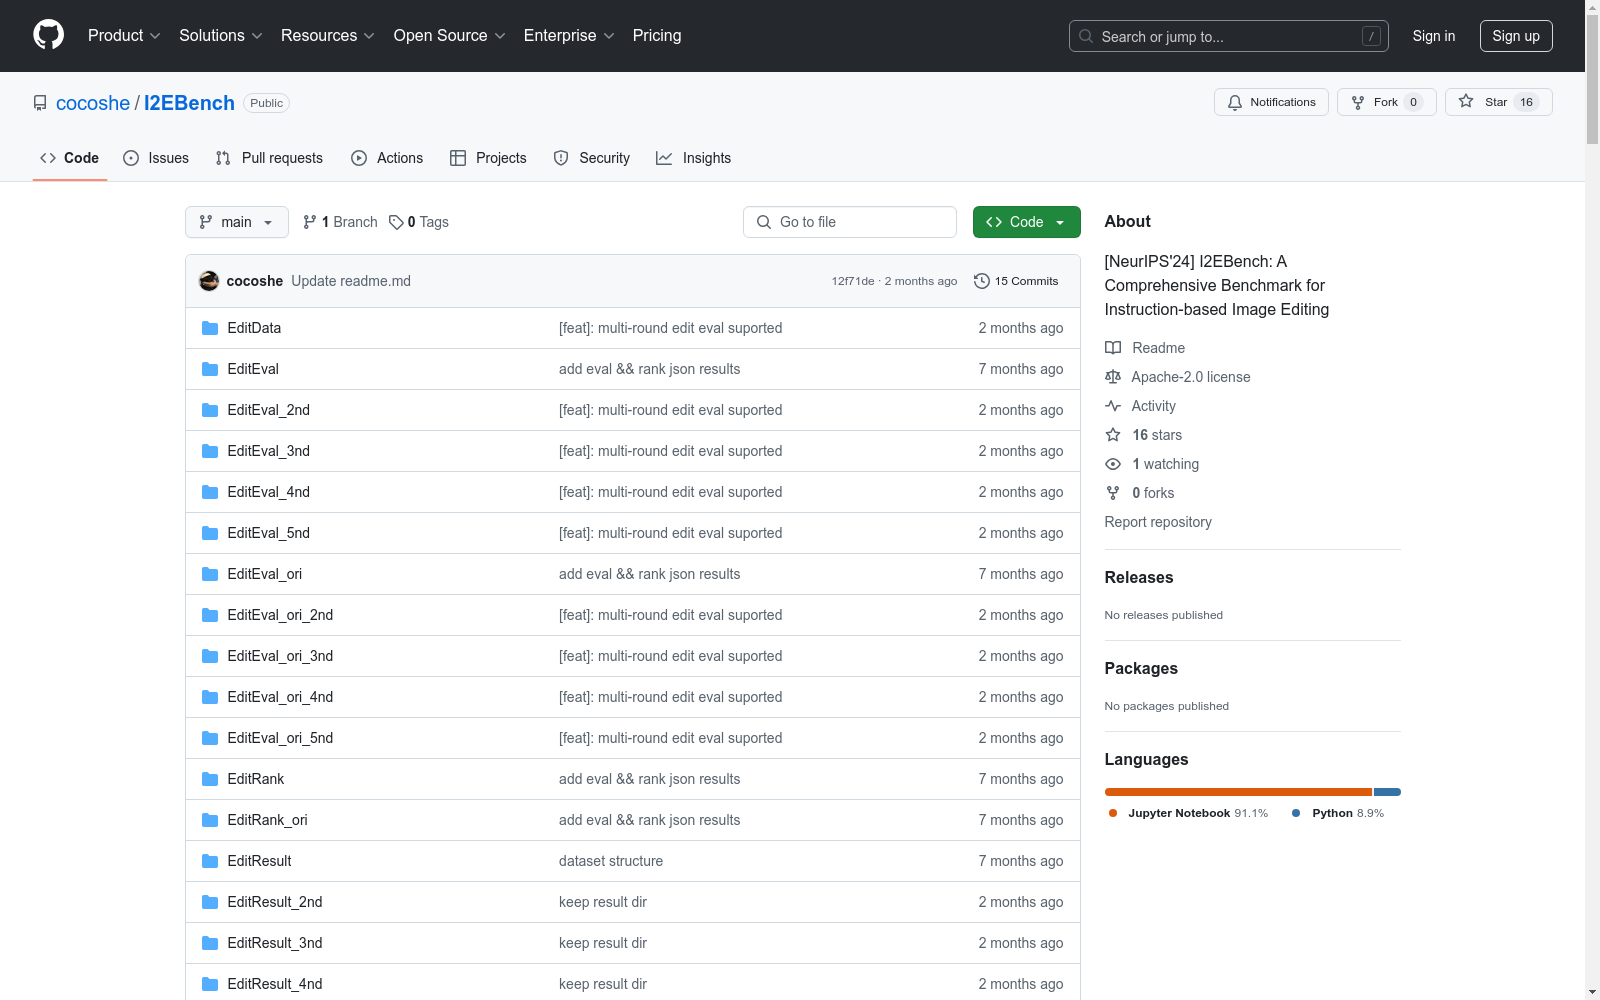
Task: Click the Report repository link
Action: 1158,522
